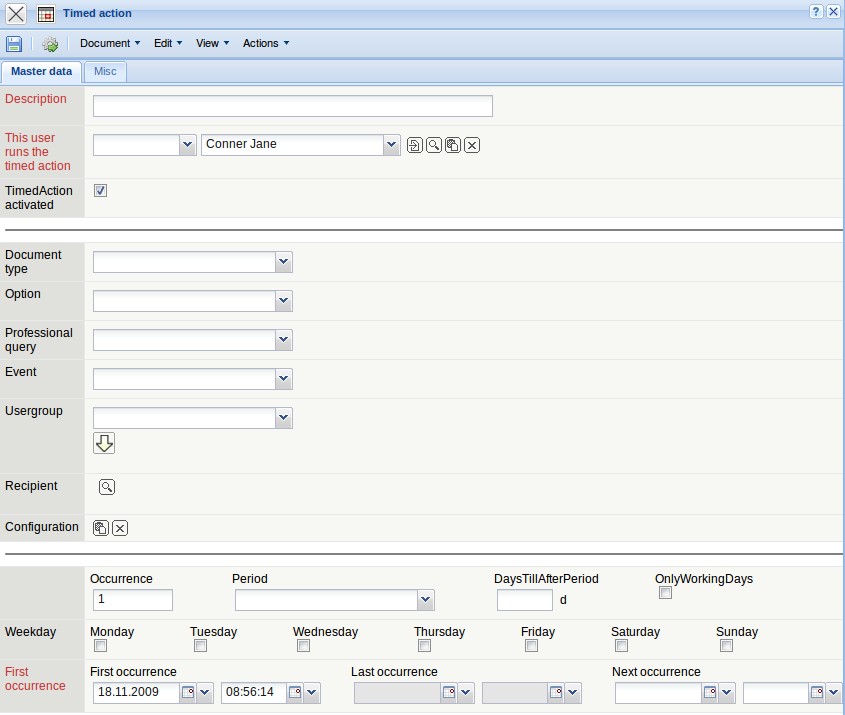
Task: Enable the OnlyWorkingDays checkbox
Action: tap(665, 593)
